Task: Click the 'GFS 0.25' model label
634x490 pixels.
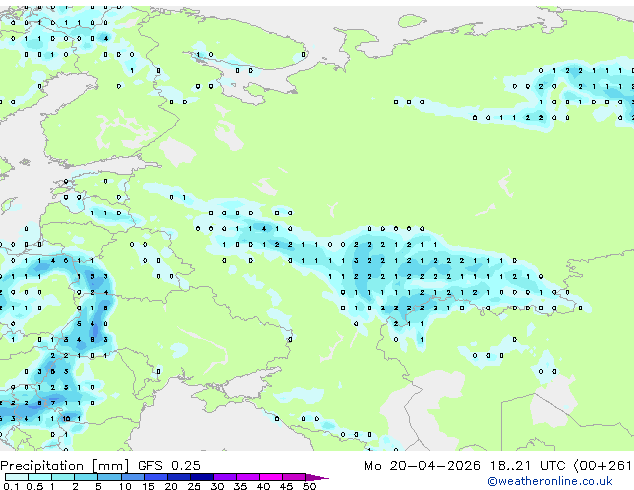Action: 169,465
